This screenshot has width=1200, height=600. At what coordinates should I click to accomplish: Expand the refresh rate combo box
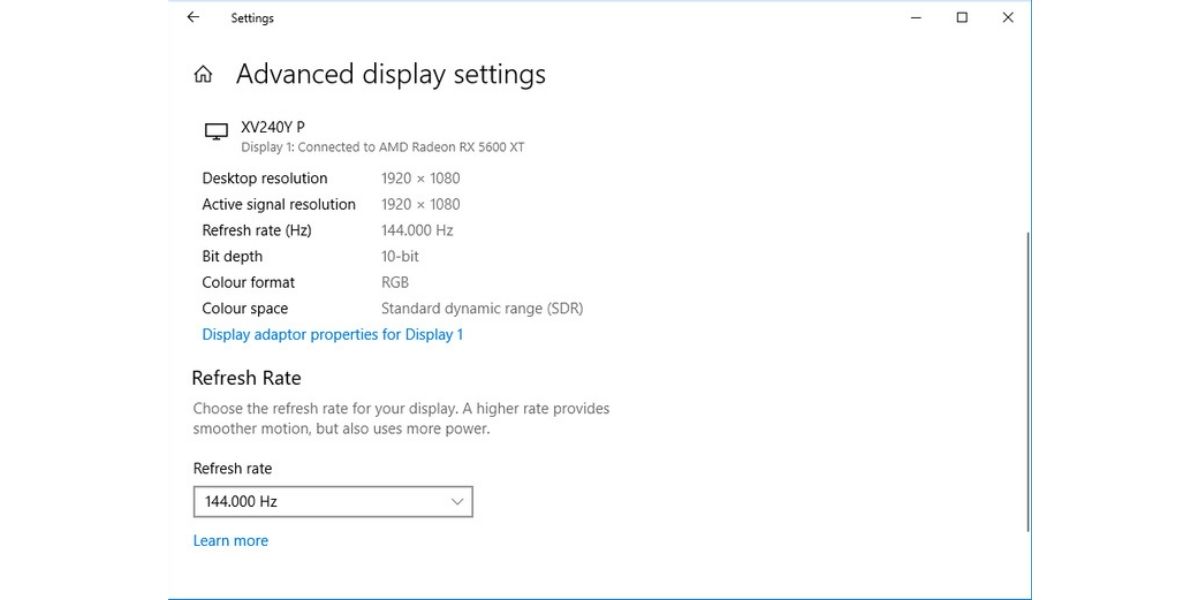coord(333,501)
